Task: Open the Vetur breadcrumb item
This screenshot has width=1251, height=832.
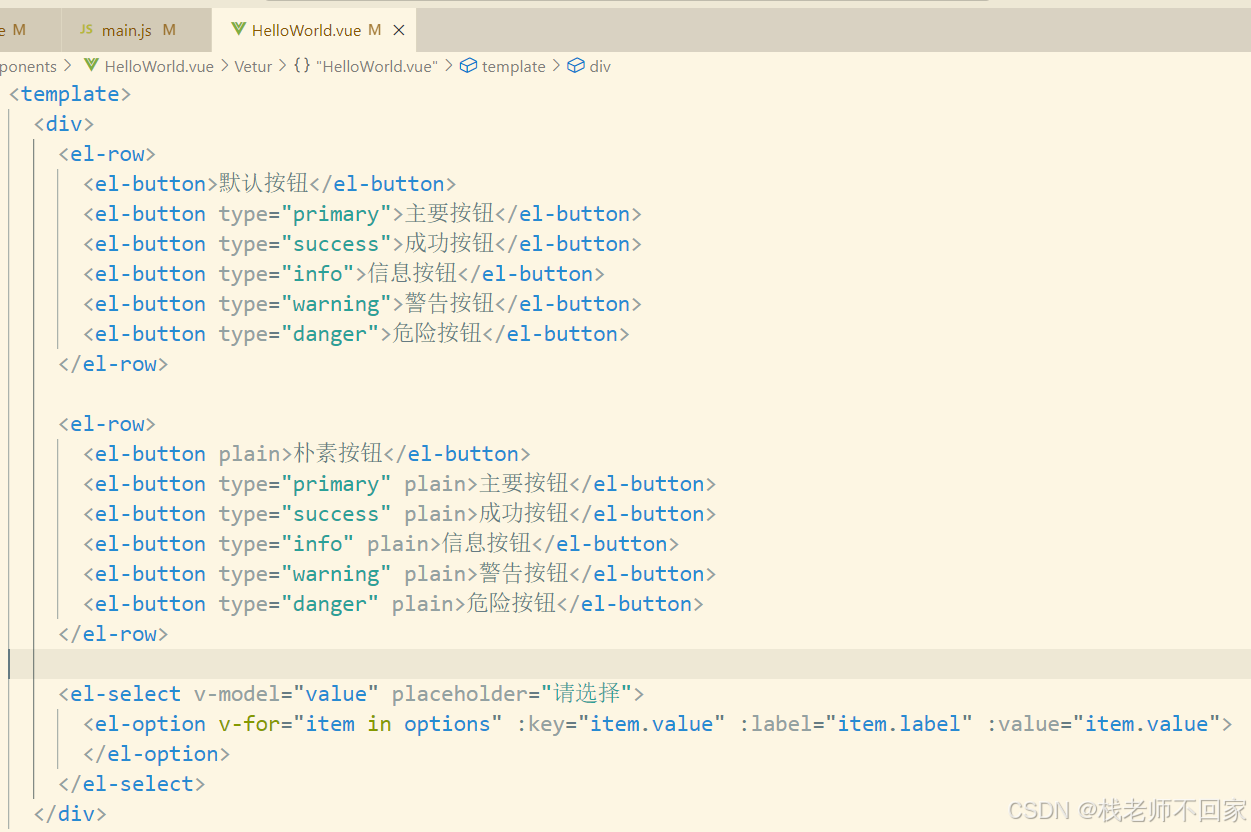Action: 253,66
